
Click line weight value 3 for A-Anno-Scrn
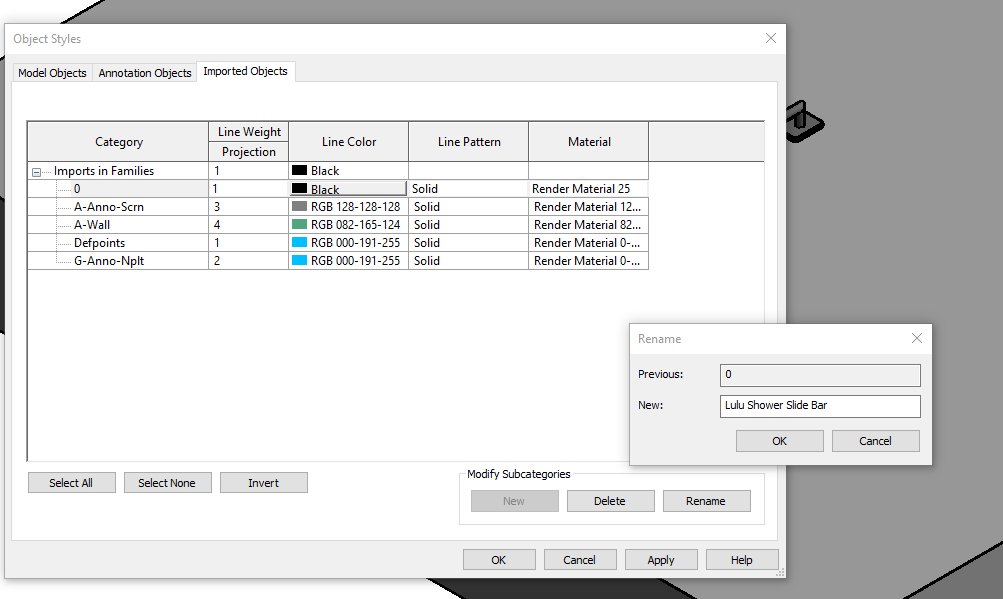click(x=248, y=207)
